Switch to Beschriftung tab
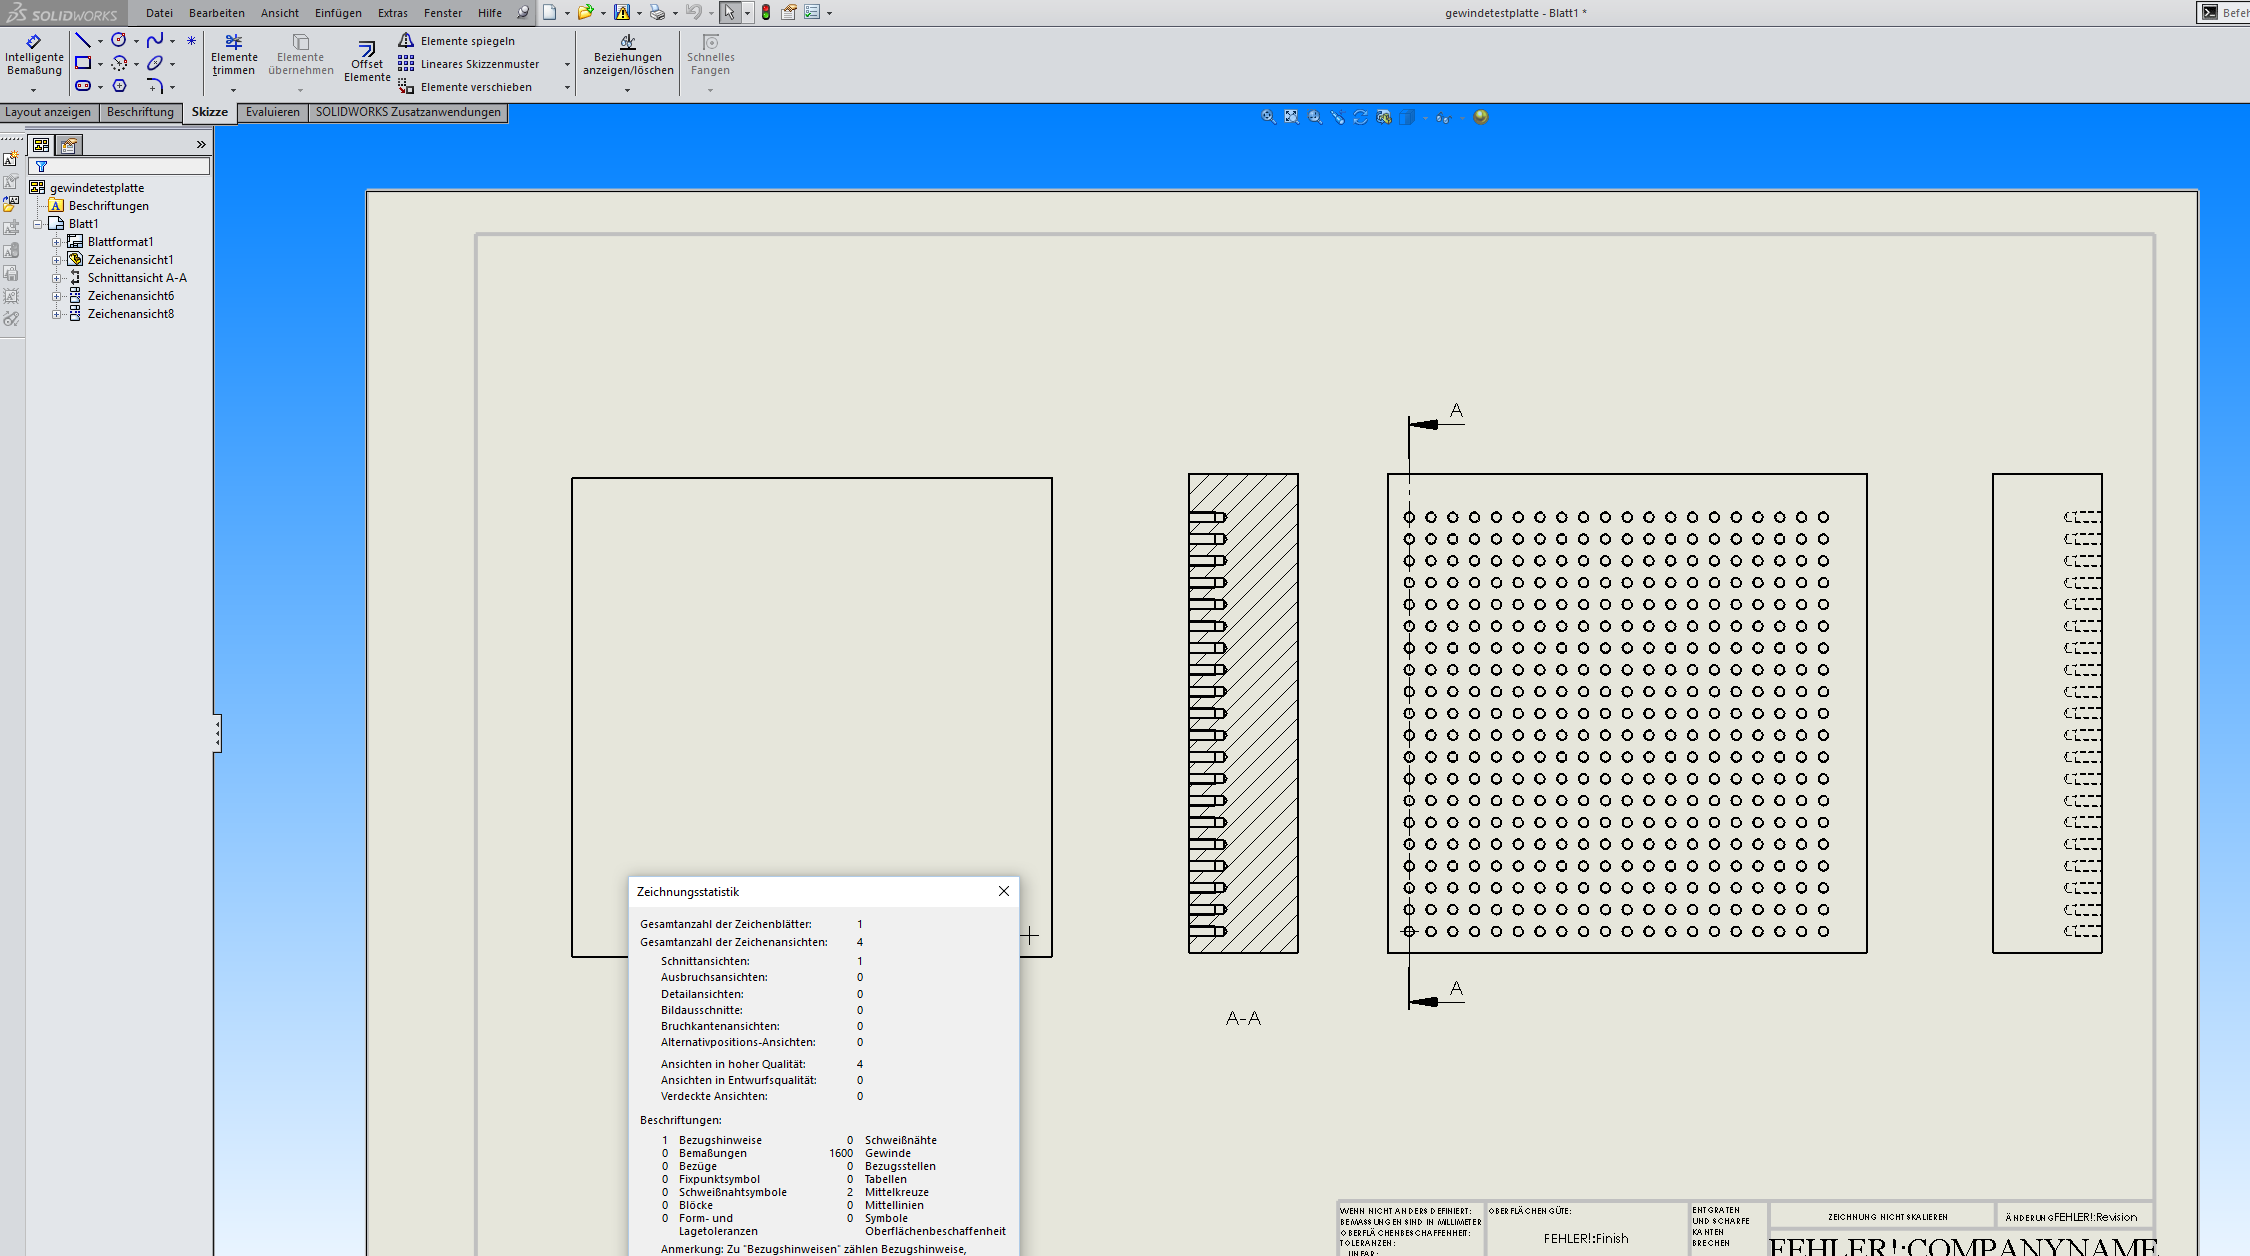 pyautogui.click(x=140, y=112)
